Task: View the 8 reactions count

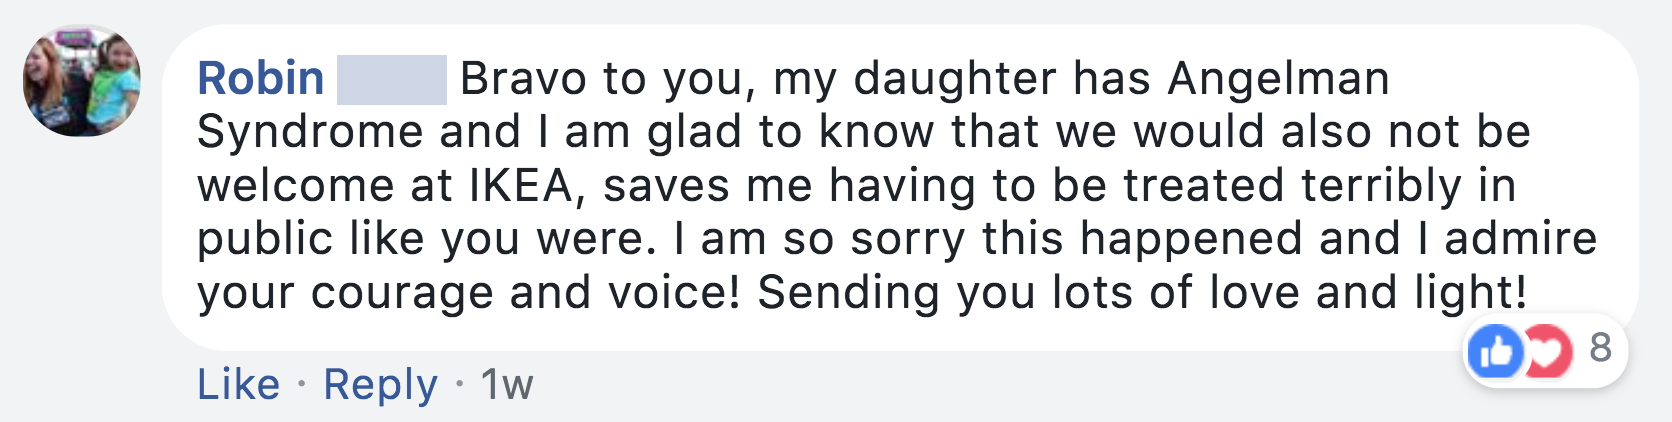Action: click(x=1601, y=348)
